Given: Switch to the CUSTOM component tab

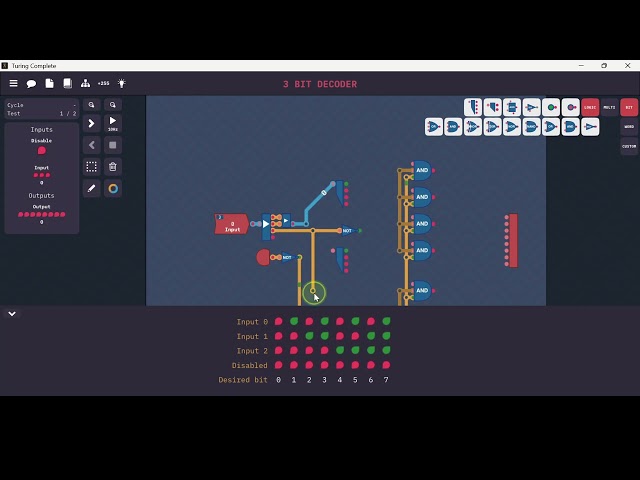Looking at the screenshot, I should (x=629, y=146).
